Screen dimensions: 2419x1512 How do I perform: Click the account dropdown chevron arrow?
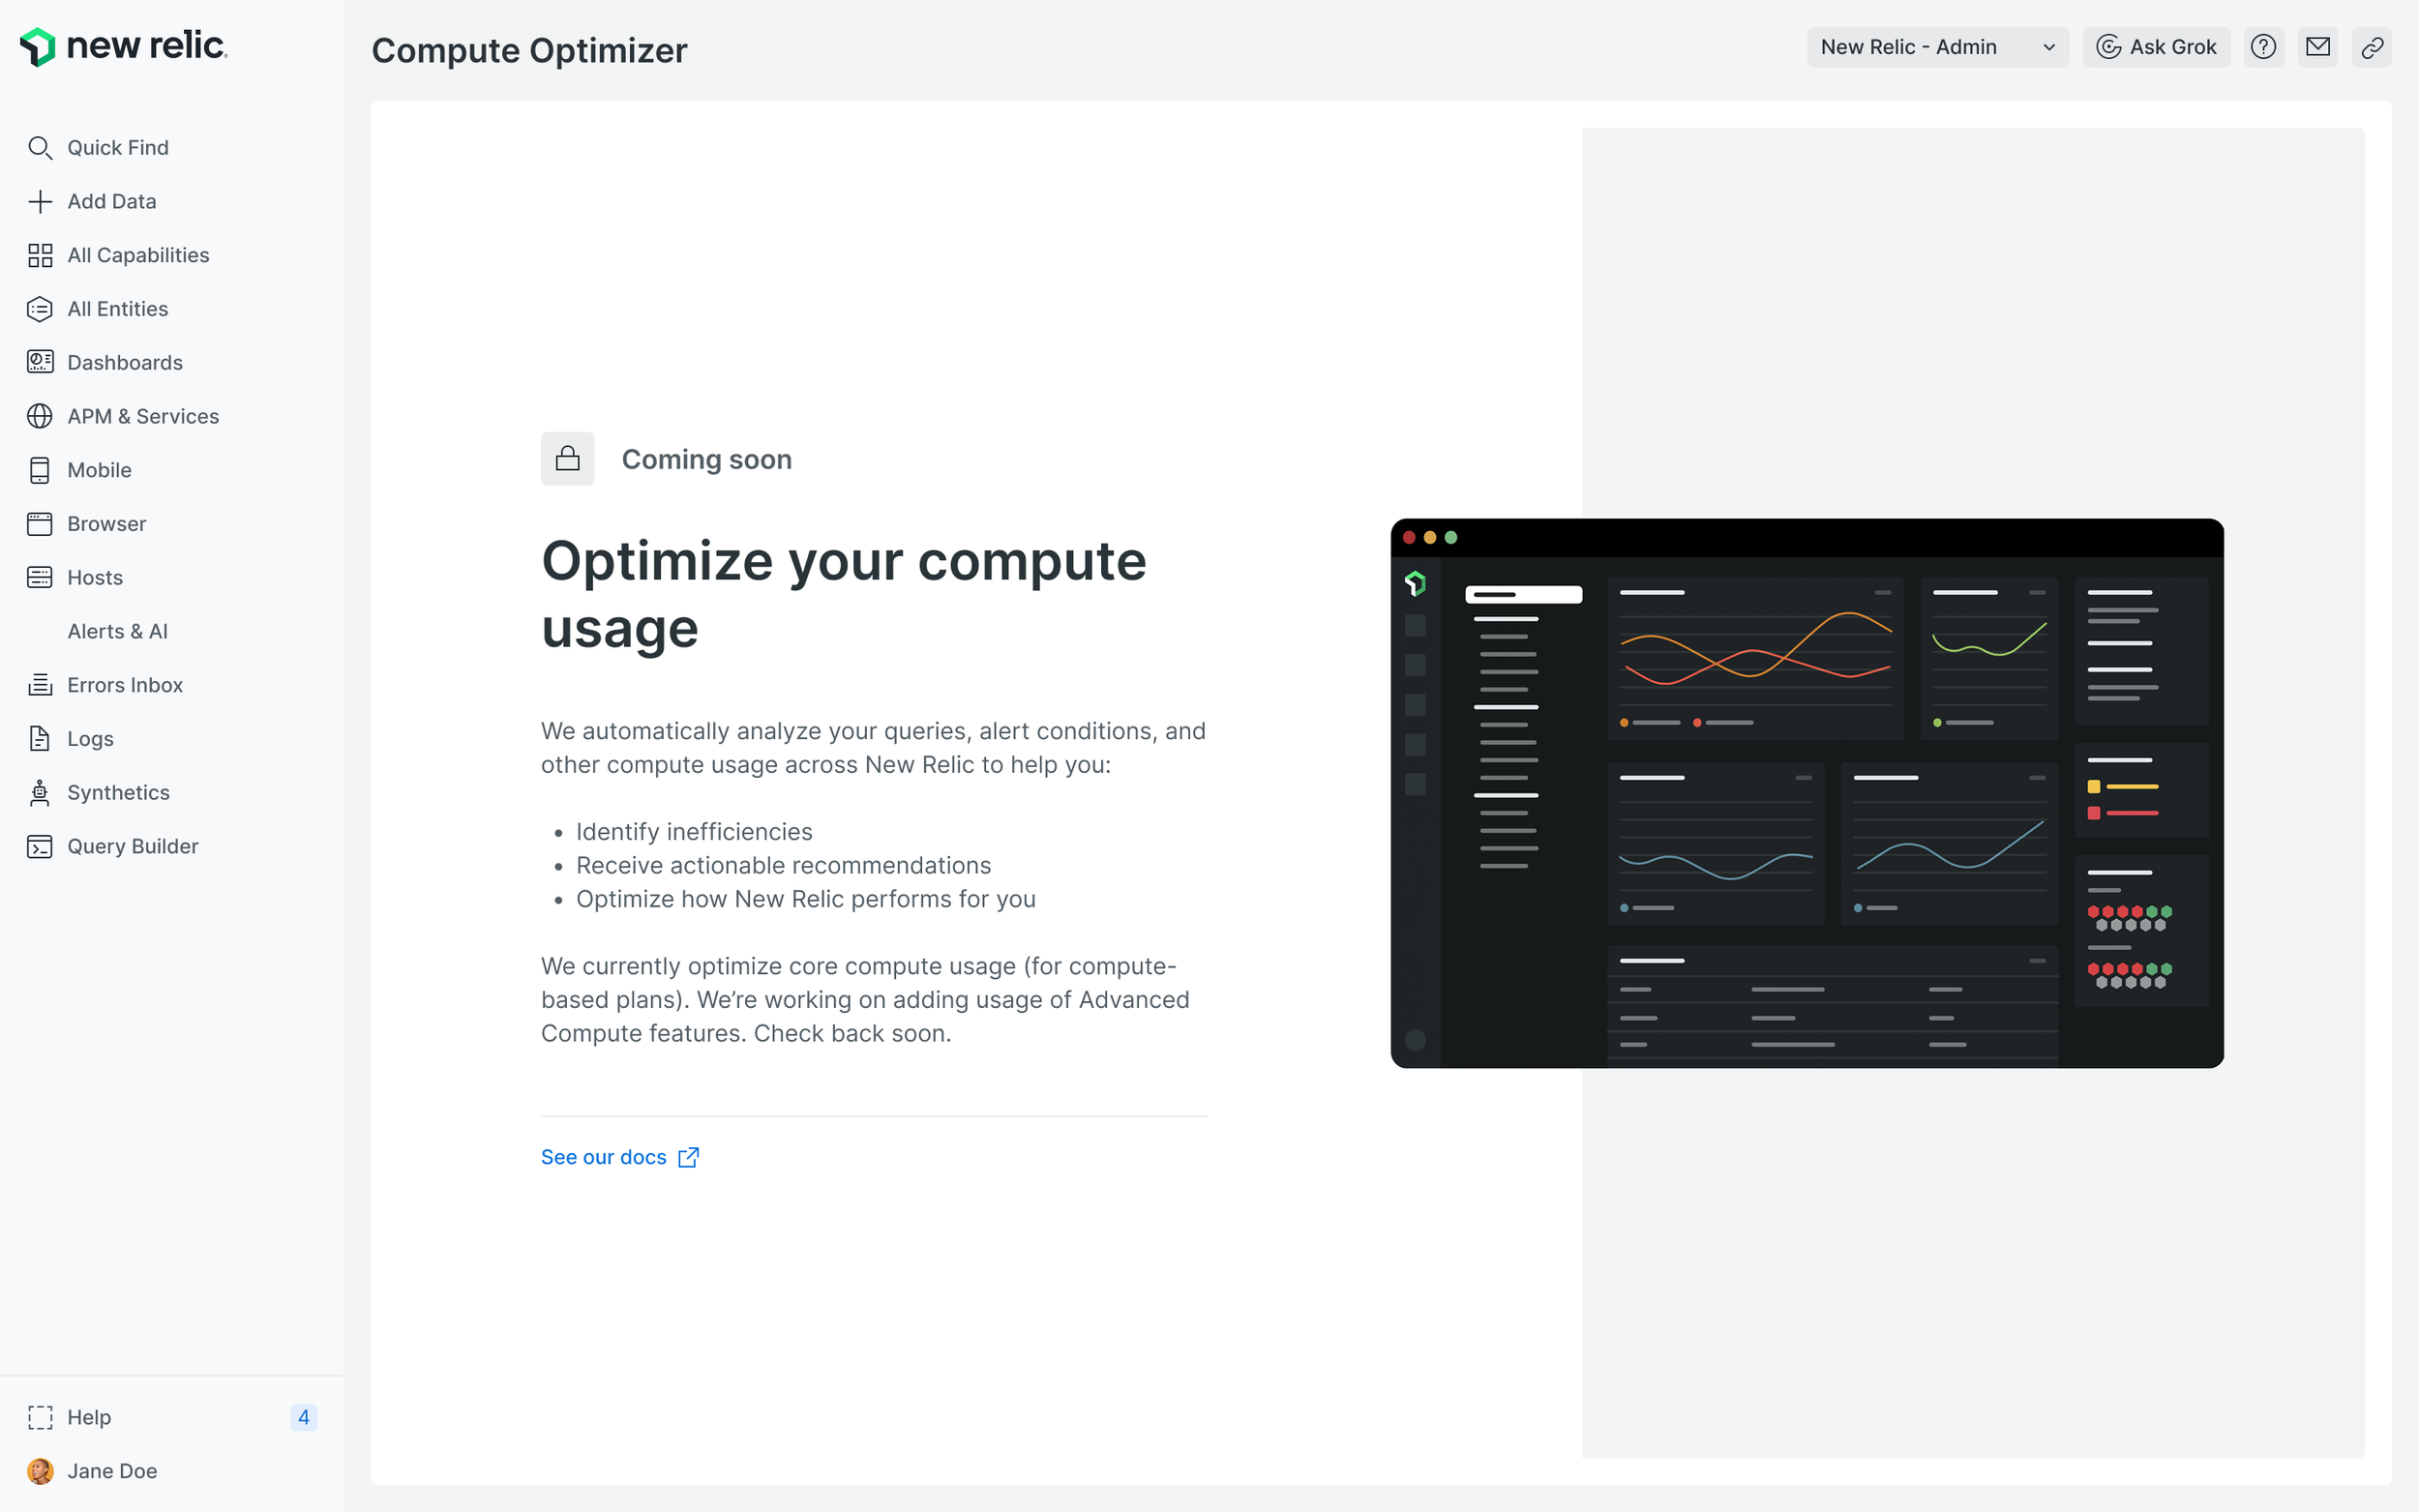(x=2048, y=47)
